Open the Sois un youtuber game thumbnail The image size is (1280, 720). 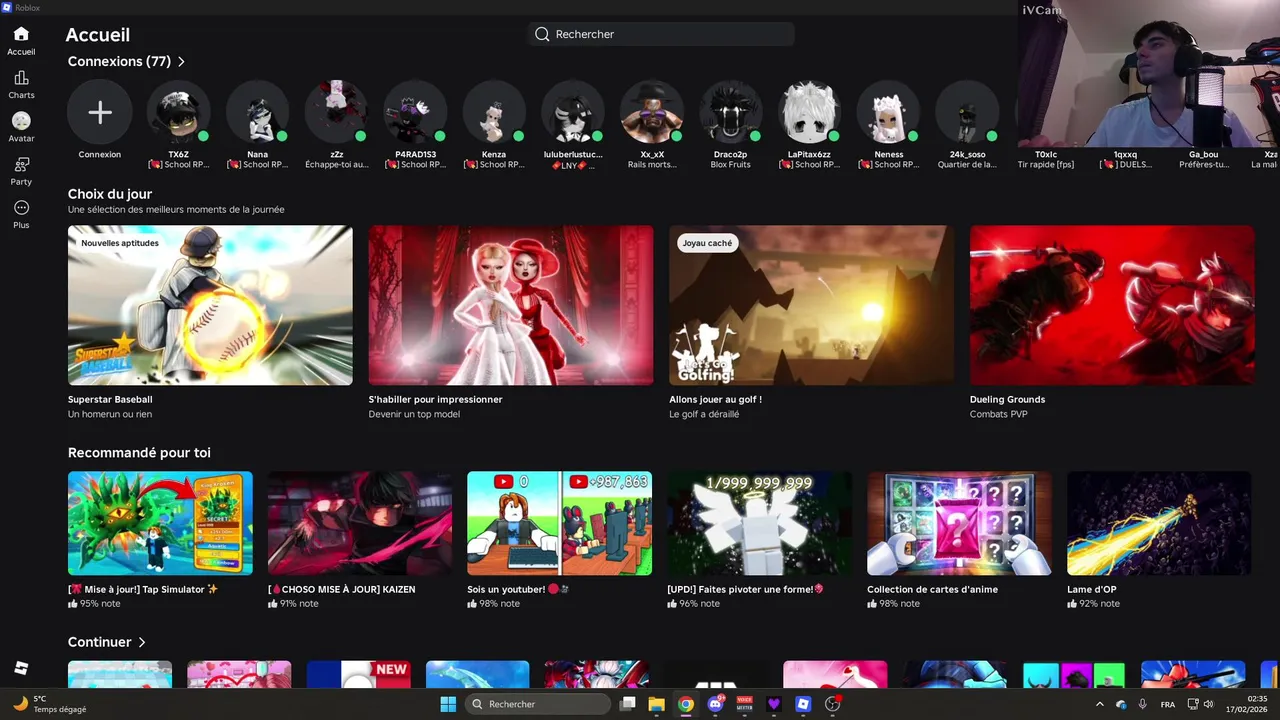coord(559,523)
